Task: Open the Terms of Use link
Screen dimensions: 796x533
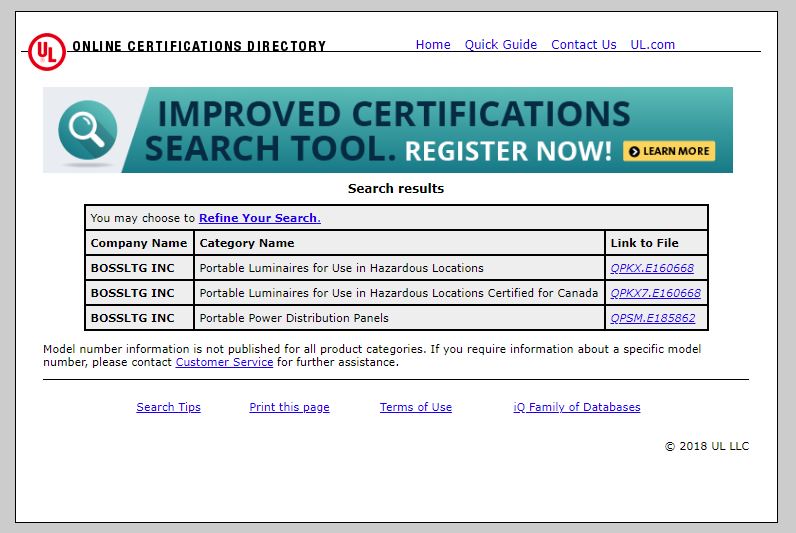Action: click(x=416, y=407)
